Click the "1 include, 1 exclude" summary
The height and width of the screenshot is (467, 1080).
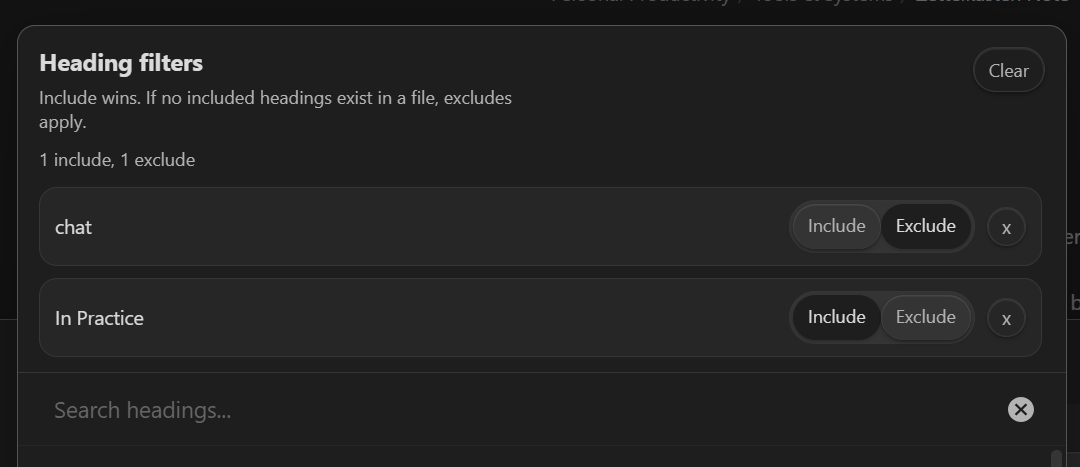[x=117, y=160]
